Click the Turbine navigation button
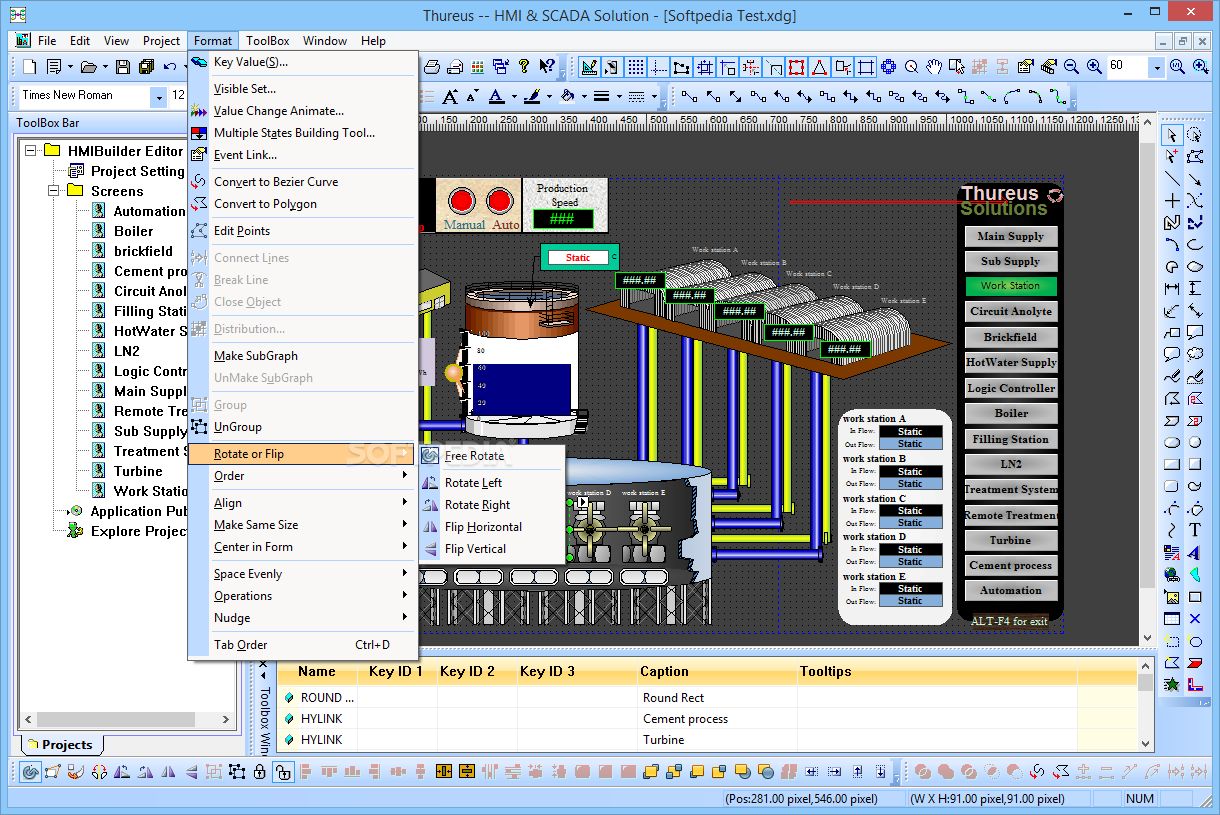1220x815 pixels. click(x=1010, y=540)
